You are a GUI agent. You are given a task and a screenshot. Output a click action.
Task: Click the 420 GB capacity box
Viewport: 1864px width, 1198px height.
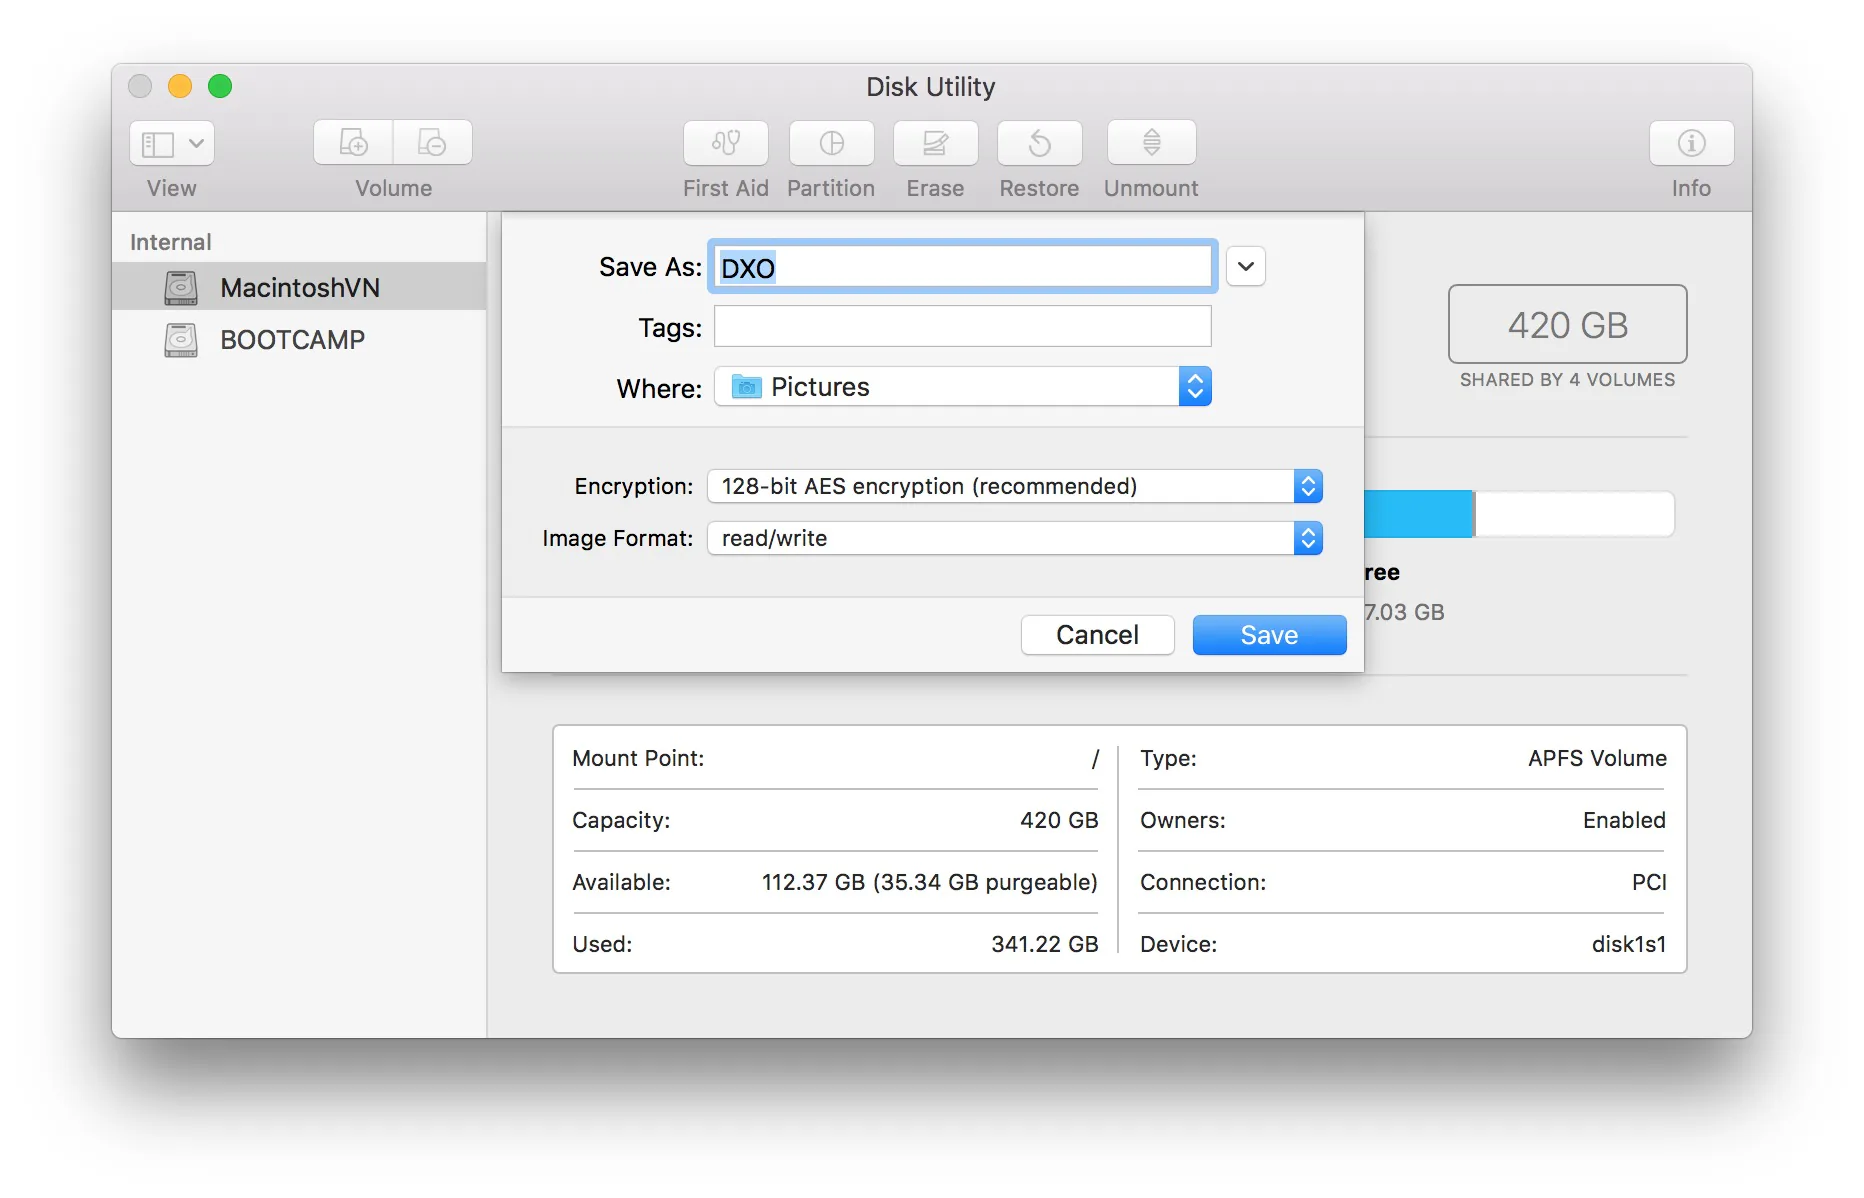coord(1567,324)
